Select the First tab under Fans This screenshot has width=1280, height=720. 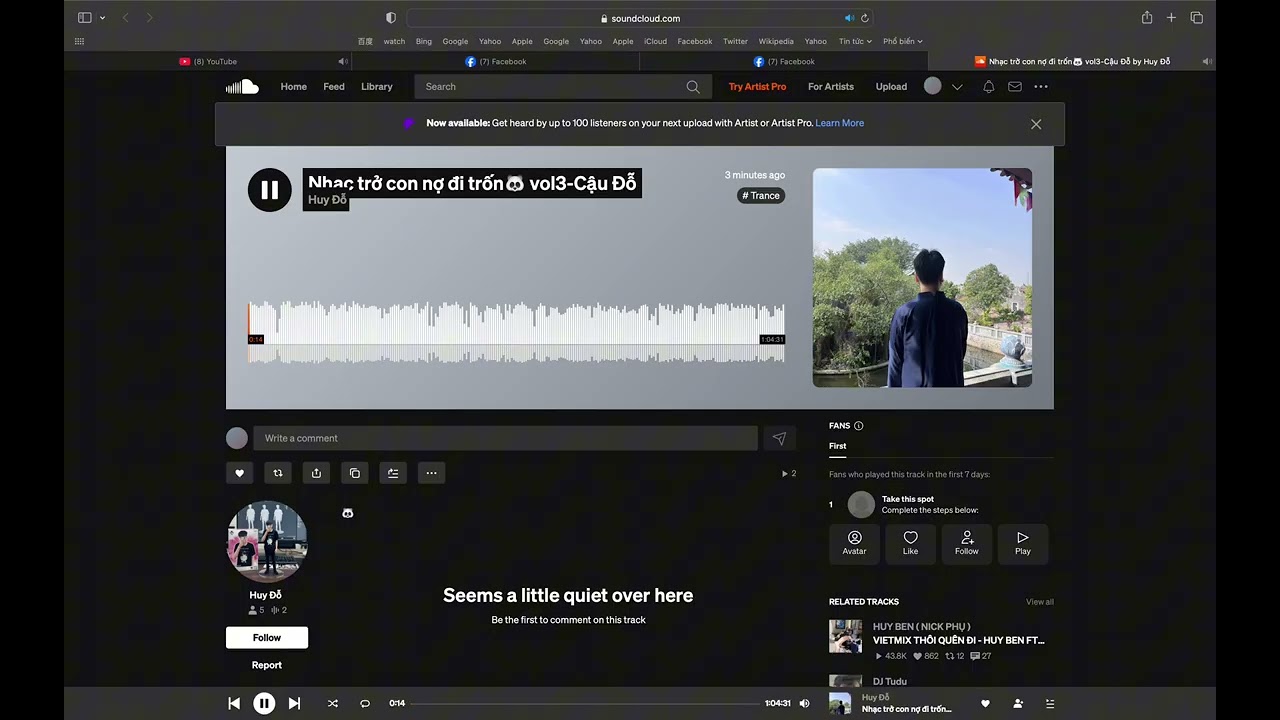tap(838, 446)
